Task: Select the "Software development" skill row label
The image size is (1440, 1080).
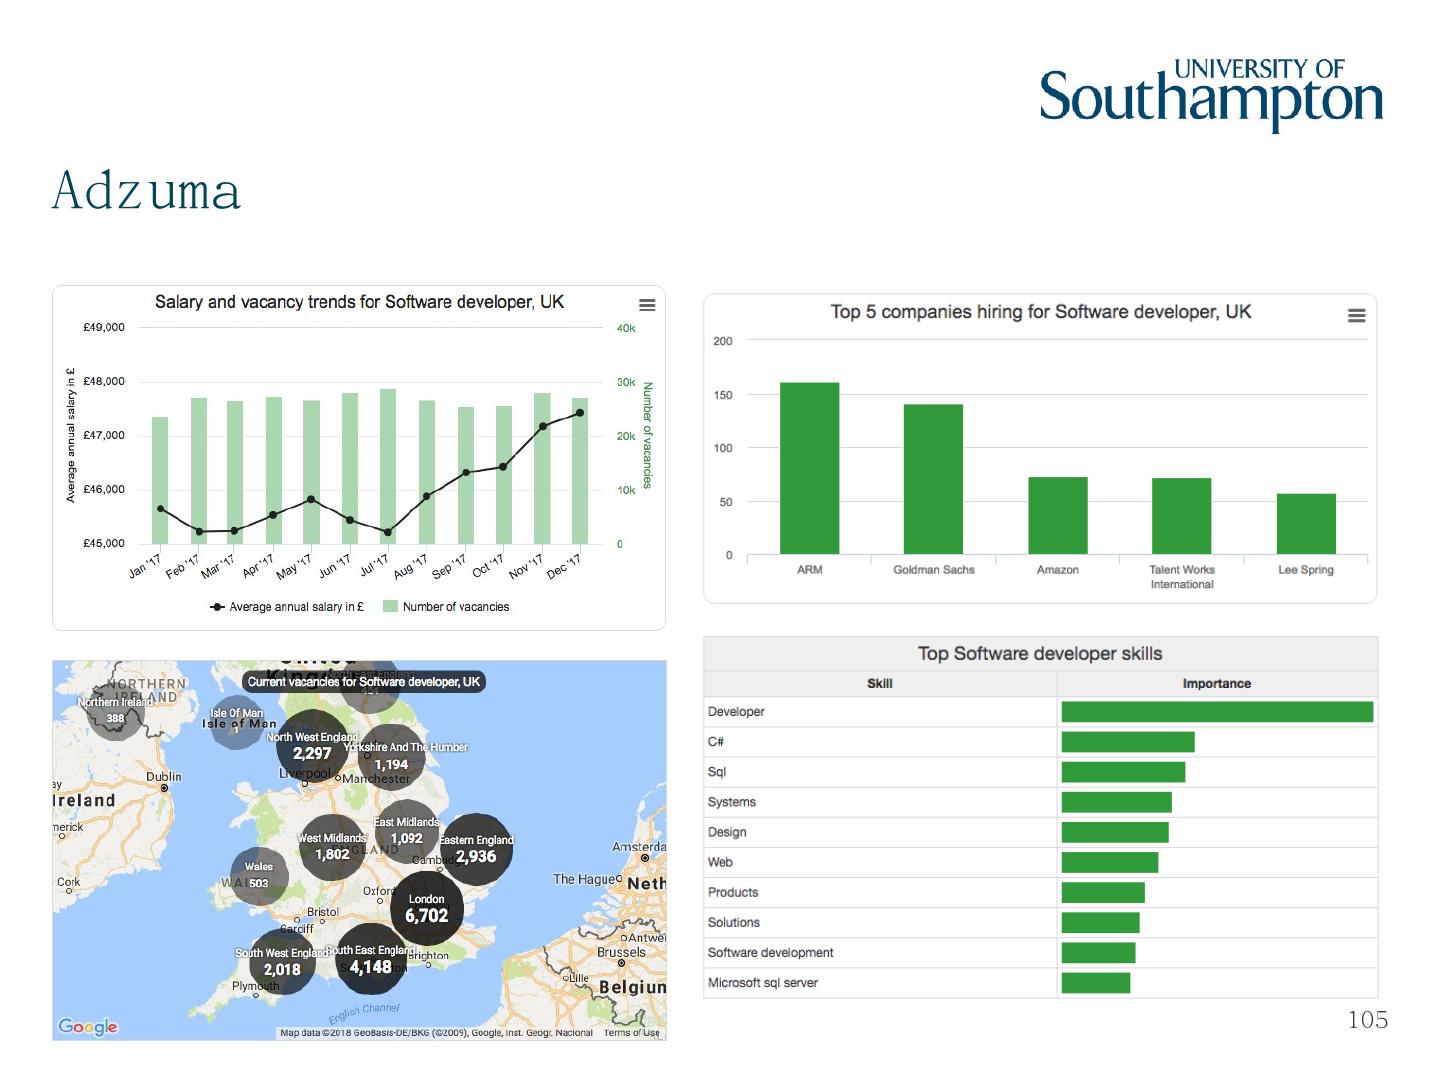Action: point(771,953)
